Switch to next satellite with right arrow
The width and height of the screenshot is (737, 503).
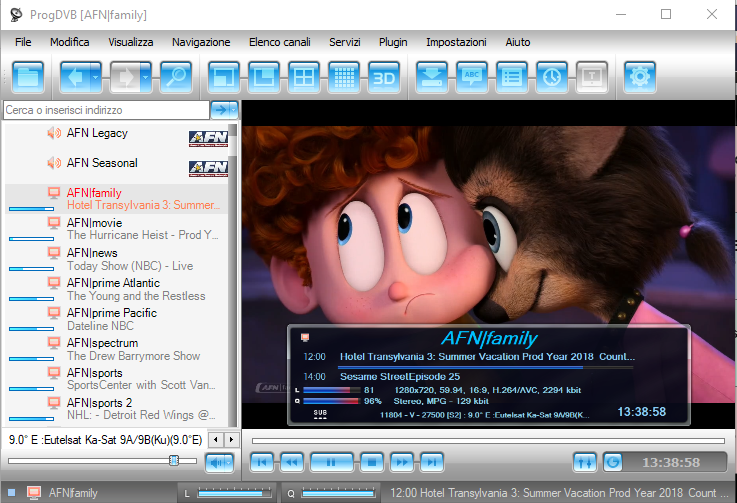tap(231, 440)
